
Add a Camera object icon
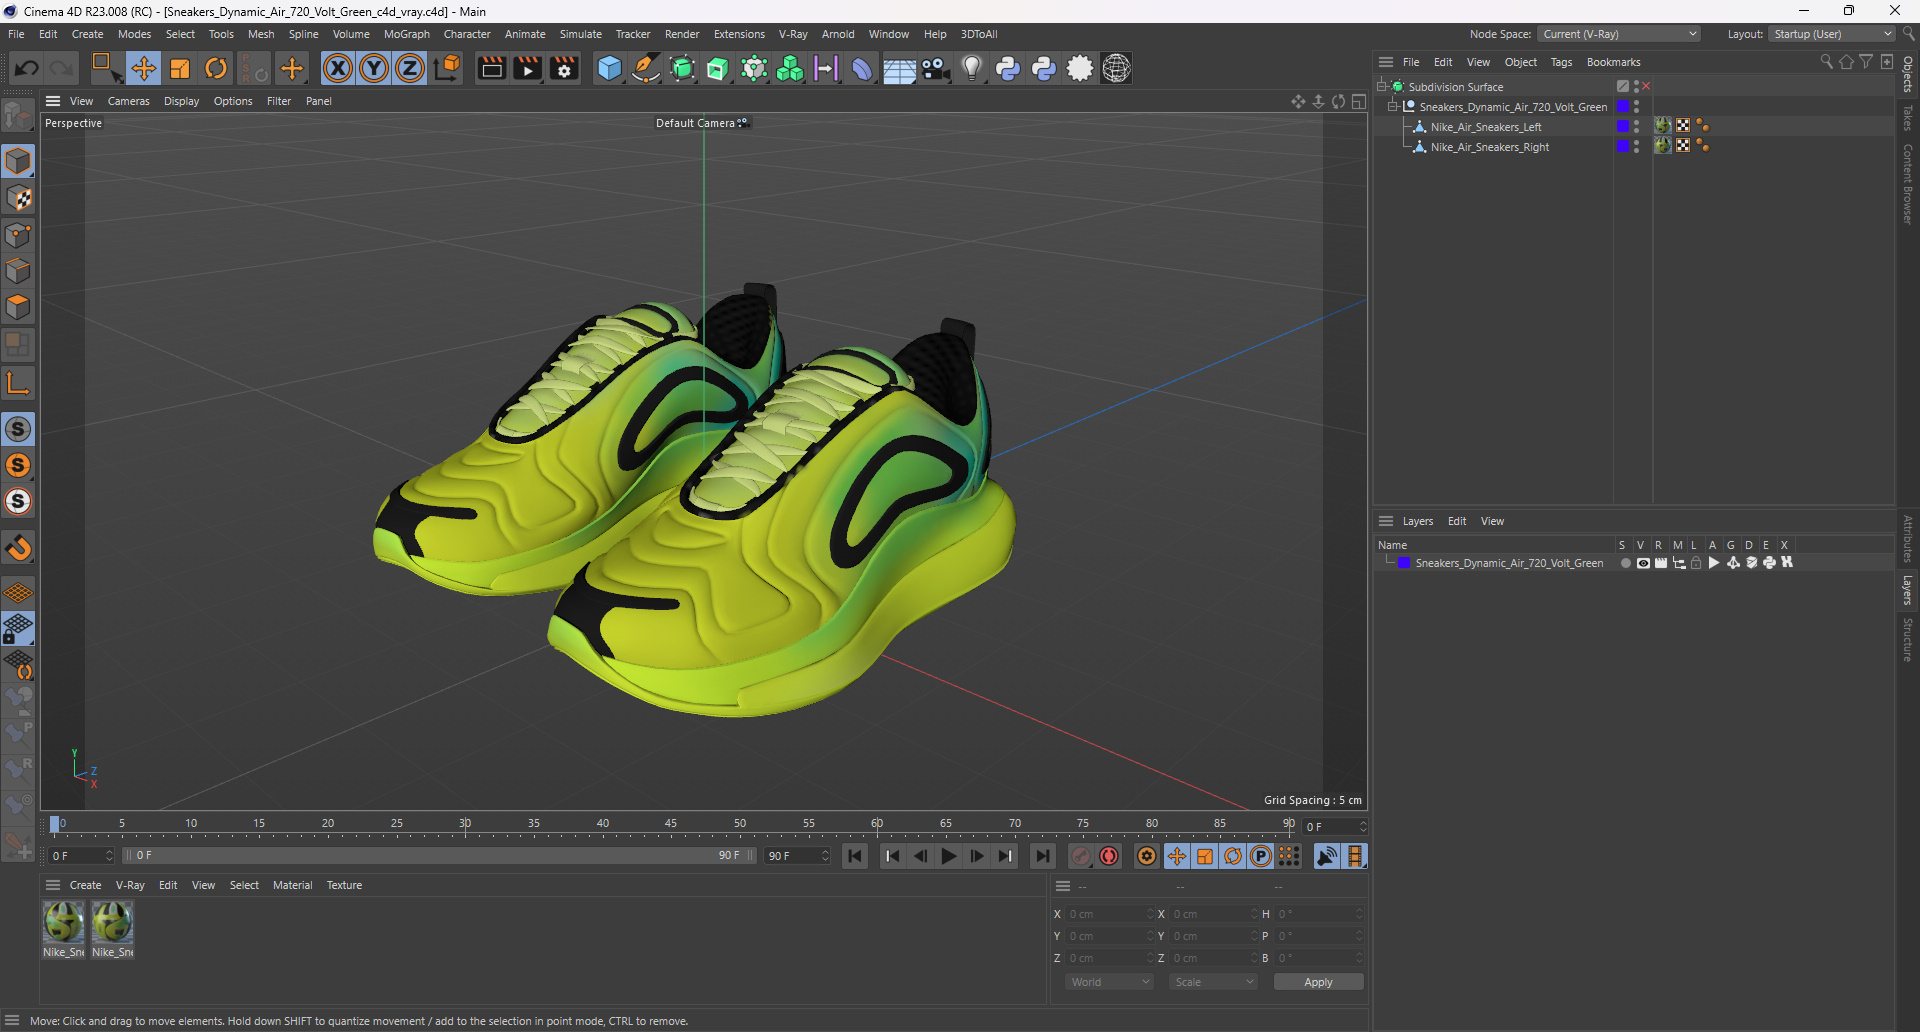pos(935,68)
